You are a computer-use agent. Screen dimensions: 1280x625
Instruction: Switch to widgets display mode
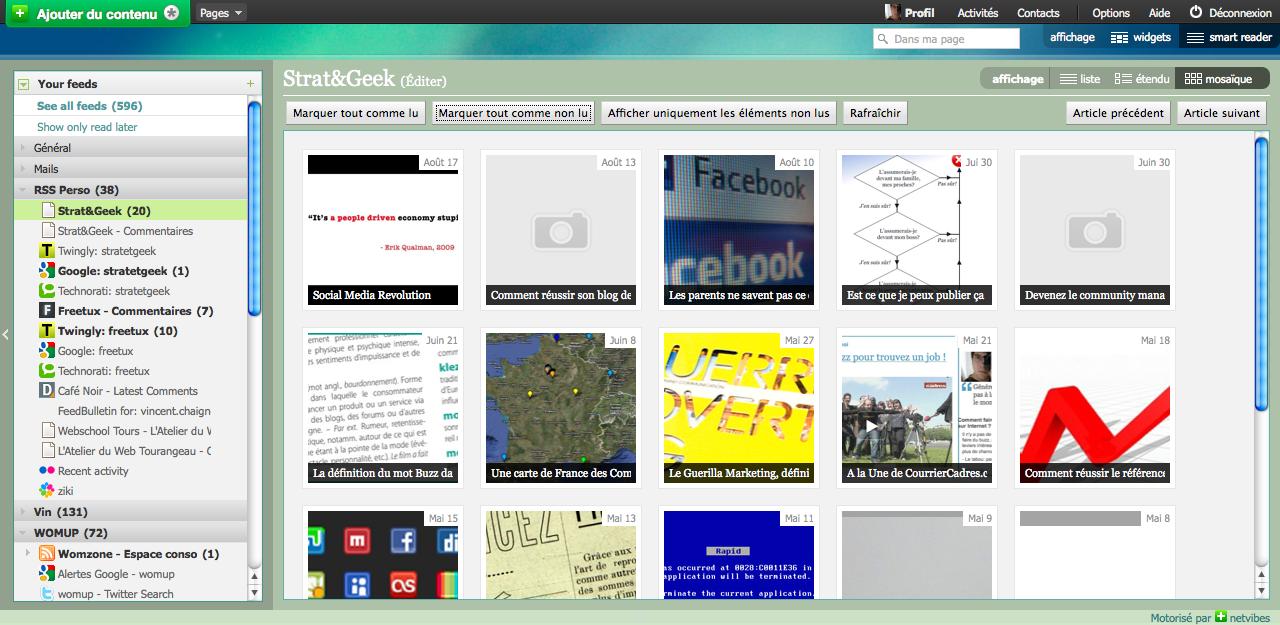[1141, 37]
